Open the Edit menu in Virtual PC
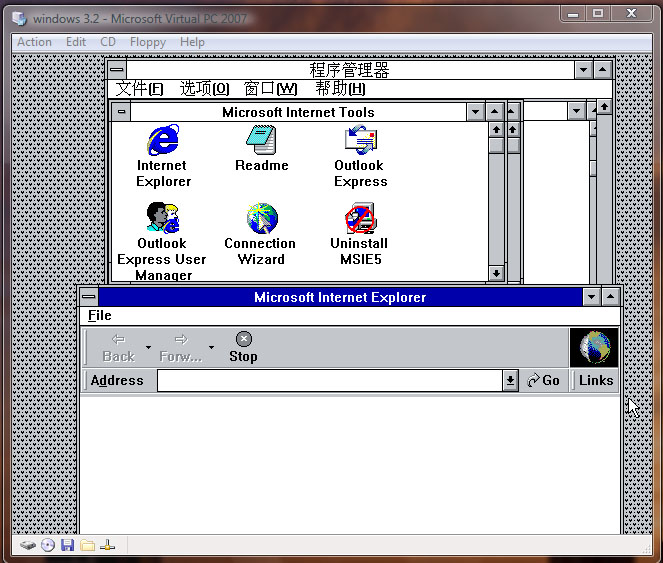663x563 pixels. pos(76,42)
